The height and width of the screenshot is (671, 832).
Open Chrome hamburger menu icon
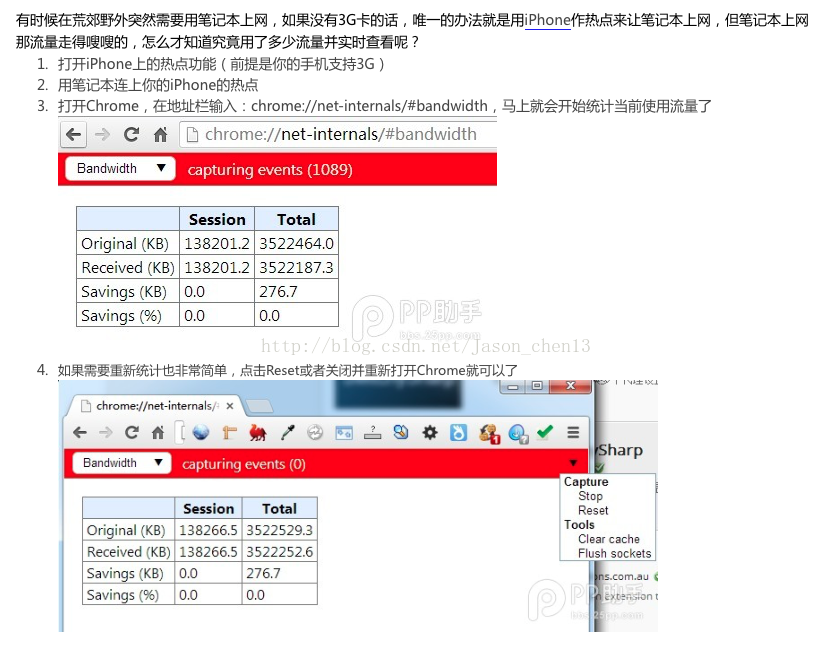(x=573, y=433)
